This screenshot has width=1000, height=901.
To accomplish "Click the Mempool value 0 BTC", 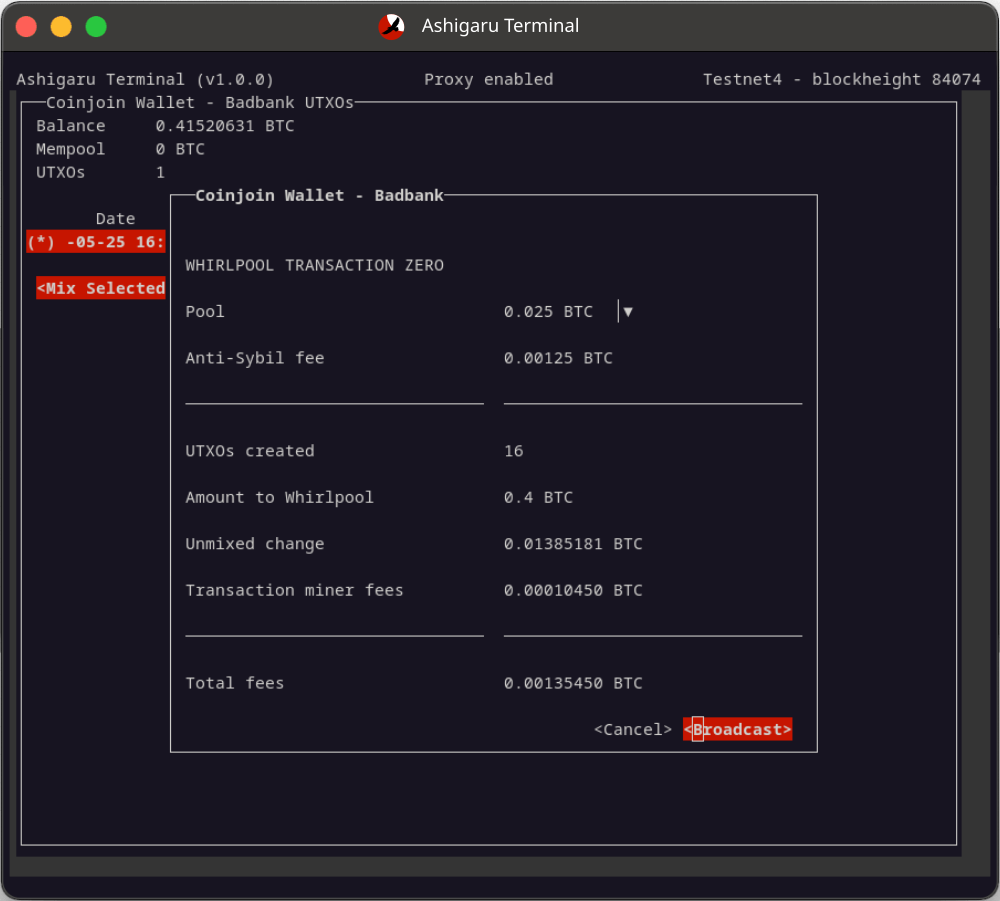I will coord(180,149).
